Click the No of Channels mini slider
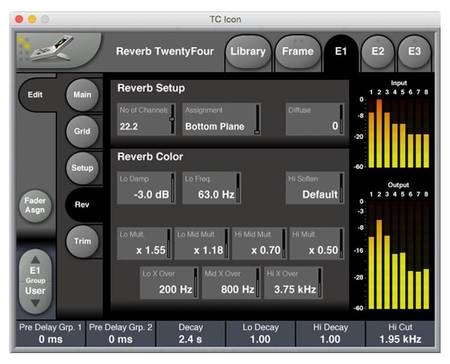 pos(172,119)
